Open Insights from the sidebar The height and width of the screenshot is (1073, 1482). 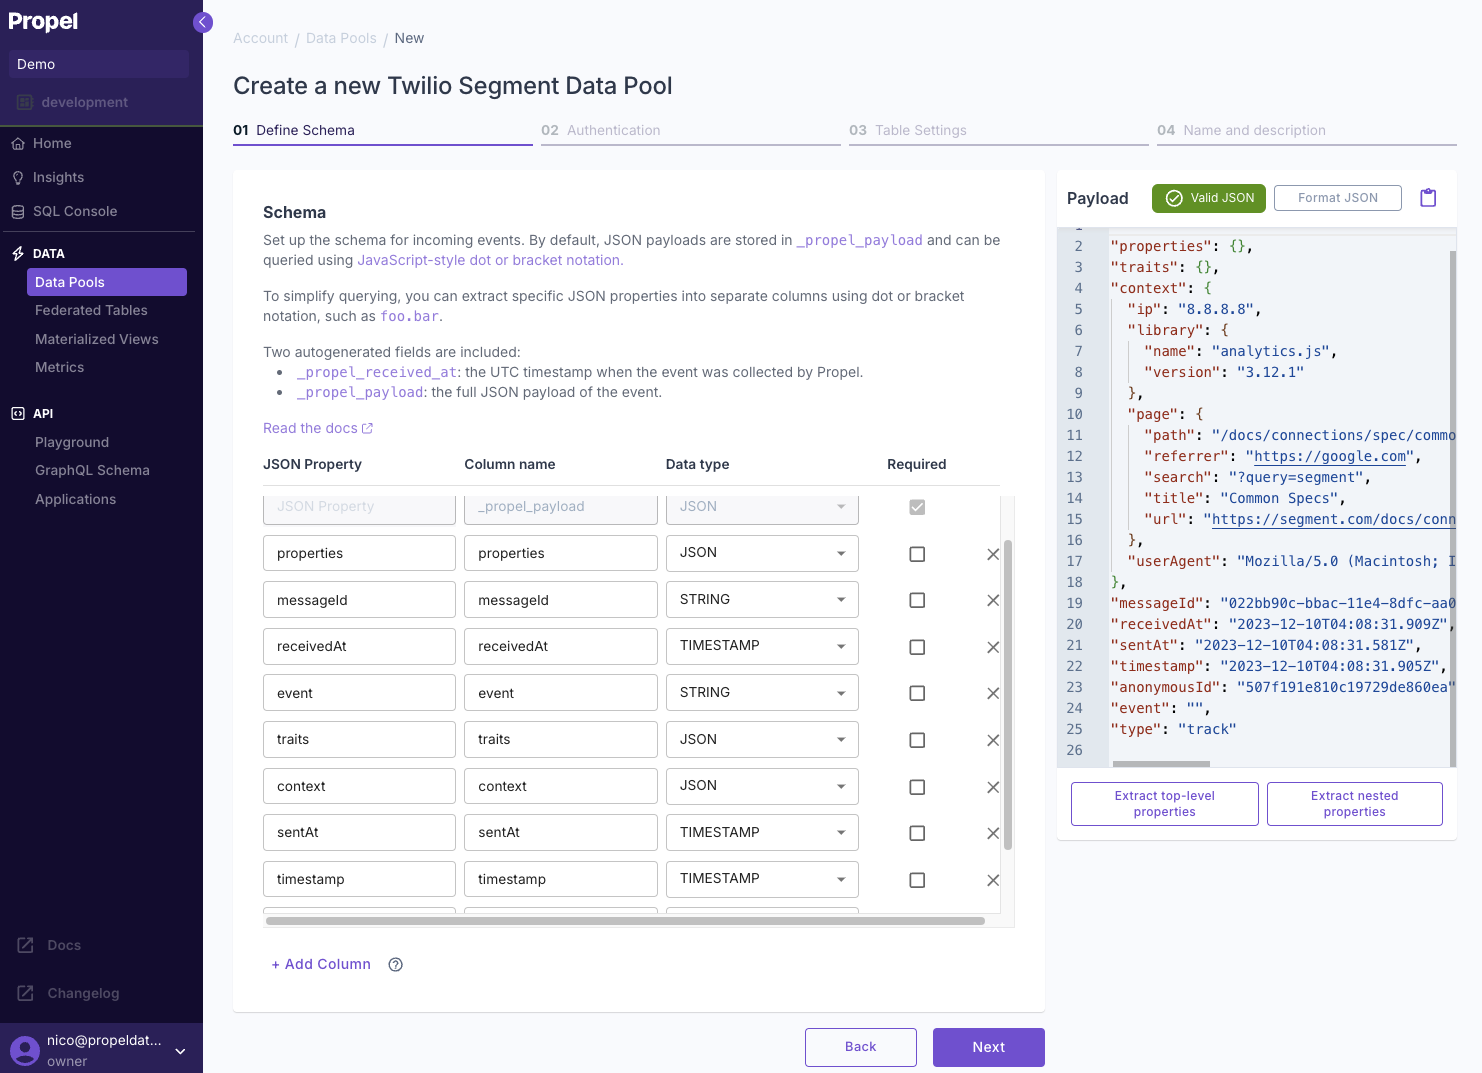point(56,177)
